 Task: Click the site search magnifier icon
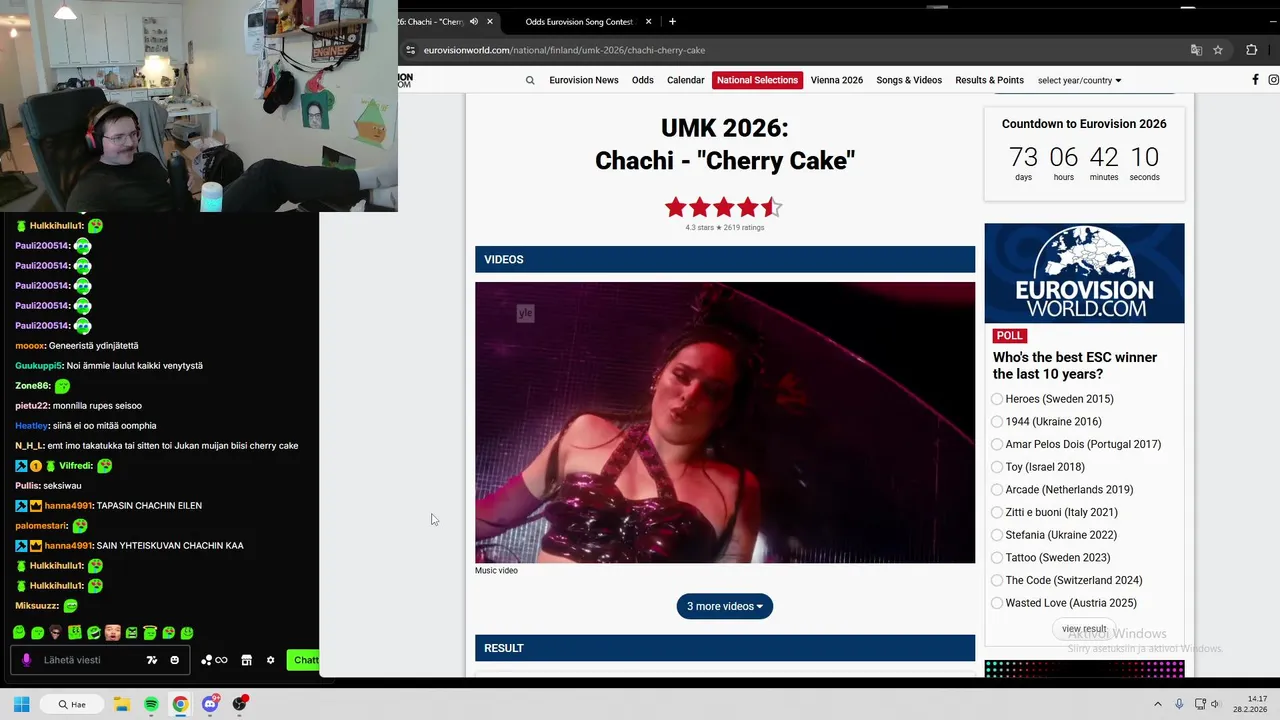pos(530,80)
